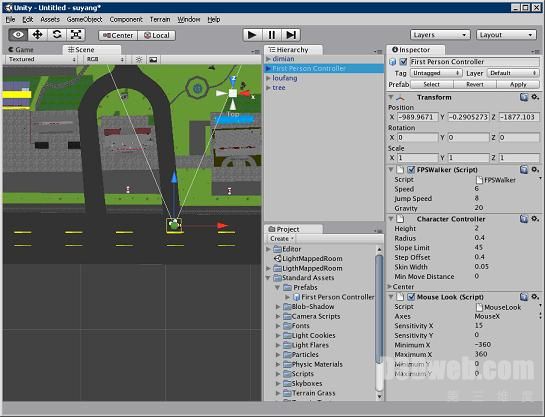The width and height of the screenshot is (545, 417).
Task: Open the Layer Default dropdown
Action: click(513, 73)
